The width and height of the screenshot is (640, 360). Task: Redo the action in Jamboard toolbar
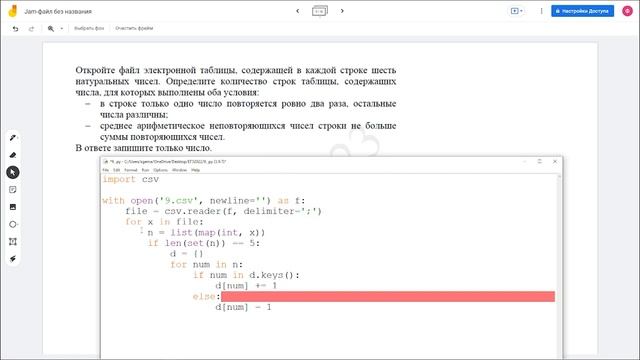(x=31, y=29)
